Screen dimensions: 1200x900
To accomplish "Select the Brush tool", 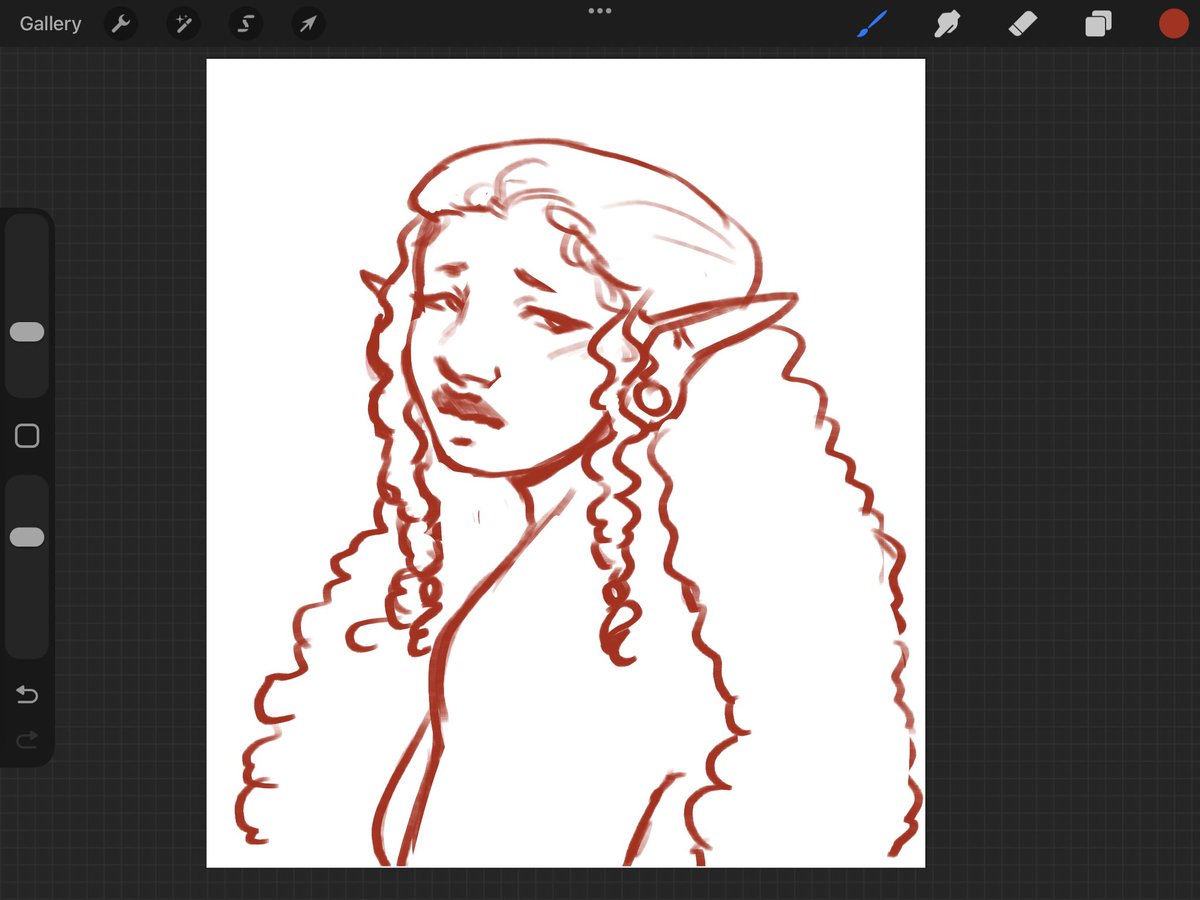I will 872,24.
